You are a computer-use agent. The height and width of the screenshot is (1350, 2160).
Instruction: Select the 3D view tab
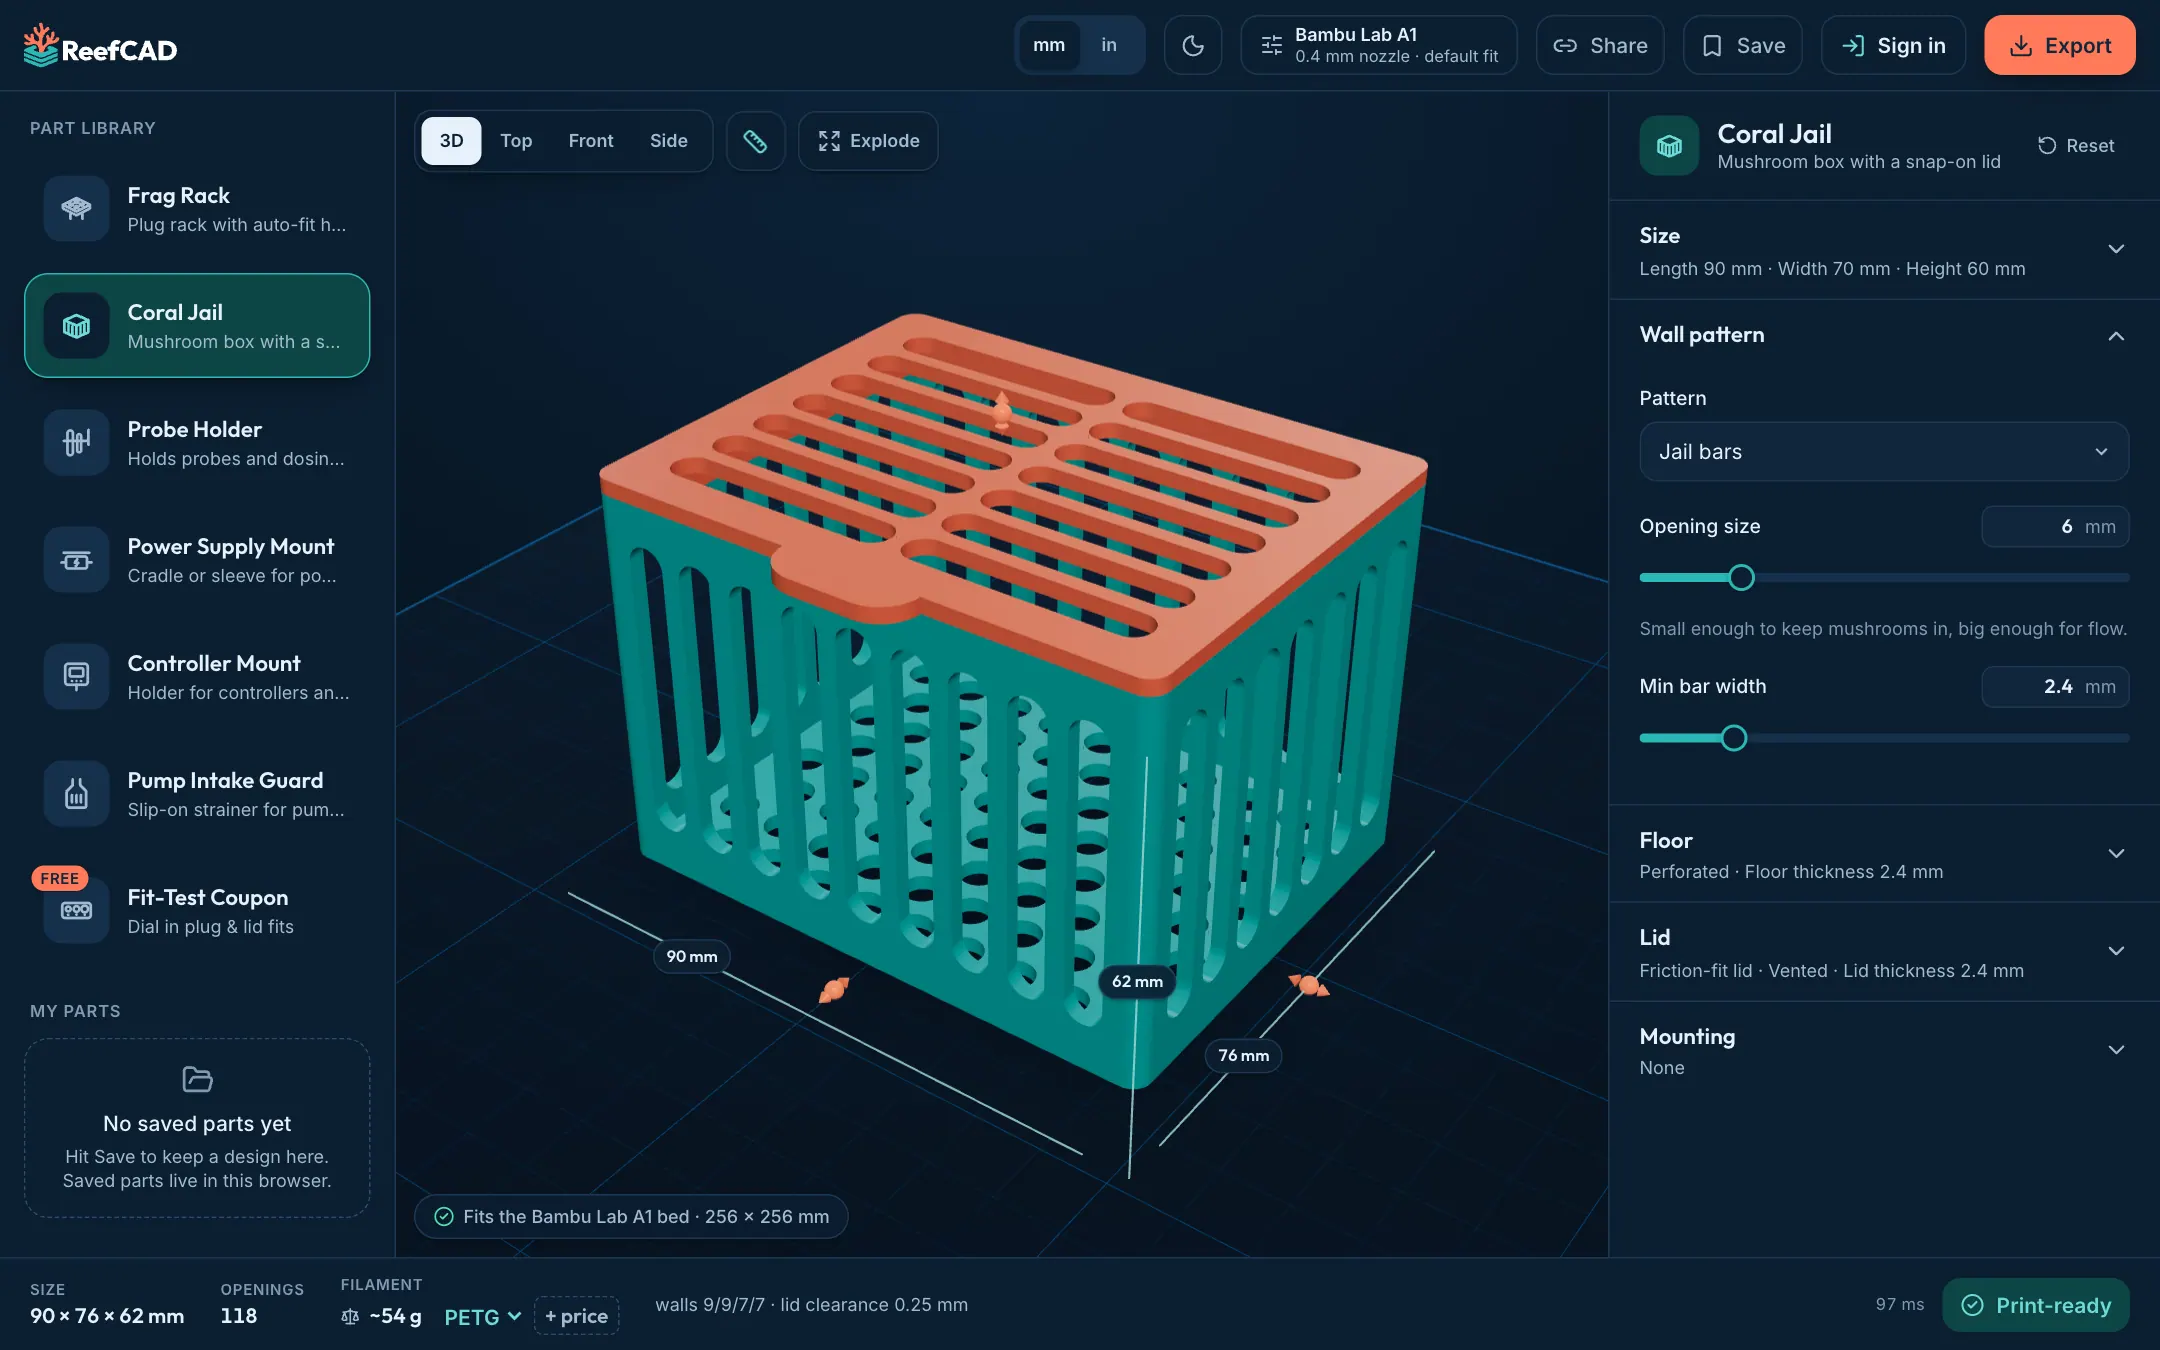click(451, 141)
